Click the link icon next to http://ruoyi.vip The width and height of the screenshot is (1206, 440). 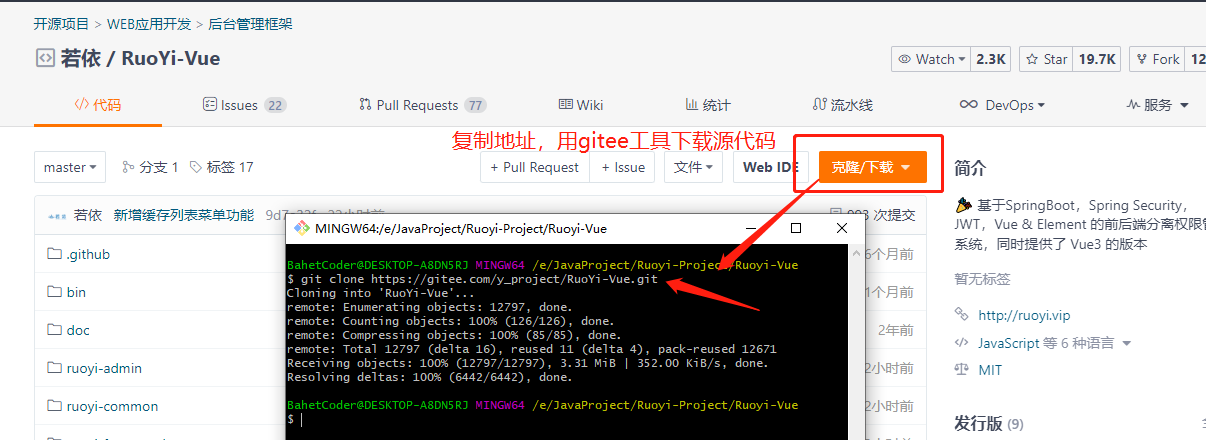click(x=962, y=314)
